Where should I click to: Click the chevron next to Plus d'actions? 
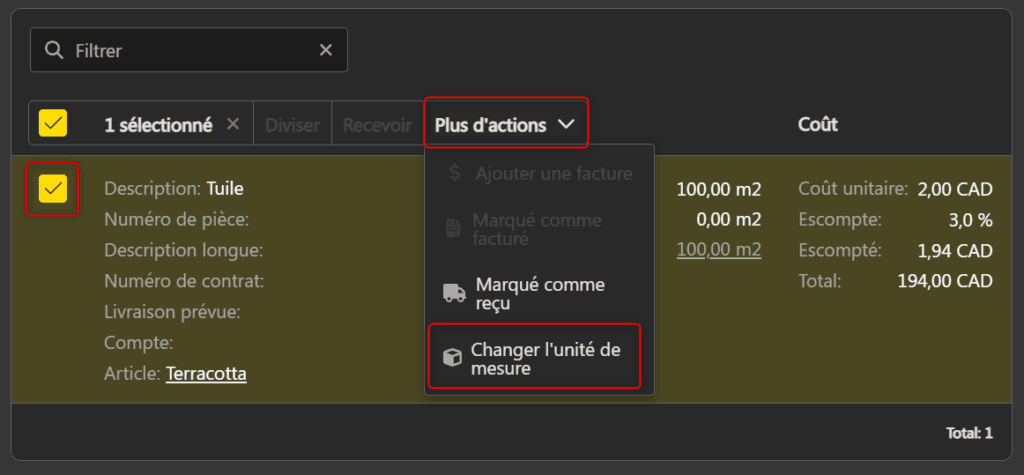[566, 125]
